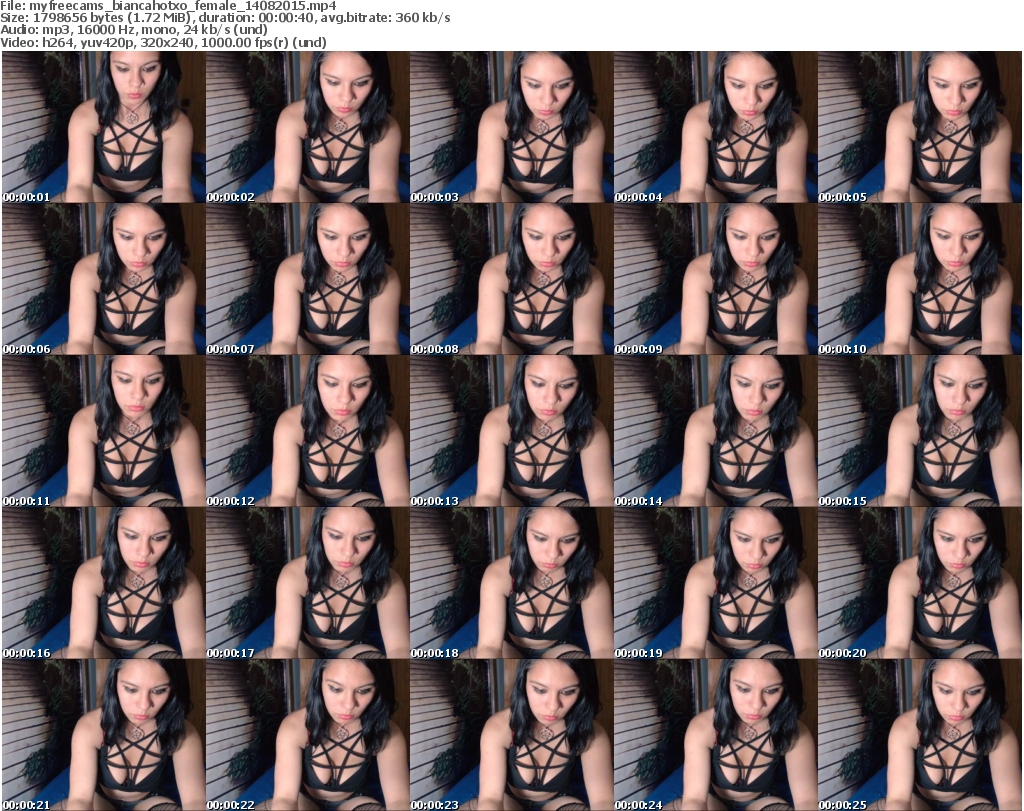1024x811 pixels.
Task: Select the thumbnail frame stamped 00:00:10
Action: coord(919,279)
